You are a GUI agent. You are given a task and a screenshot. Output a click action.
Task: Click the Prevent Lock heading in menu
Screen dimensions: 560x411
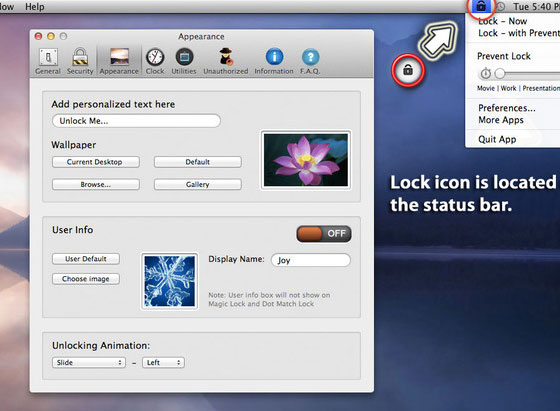pyautogui.click(x=504, y=56)
